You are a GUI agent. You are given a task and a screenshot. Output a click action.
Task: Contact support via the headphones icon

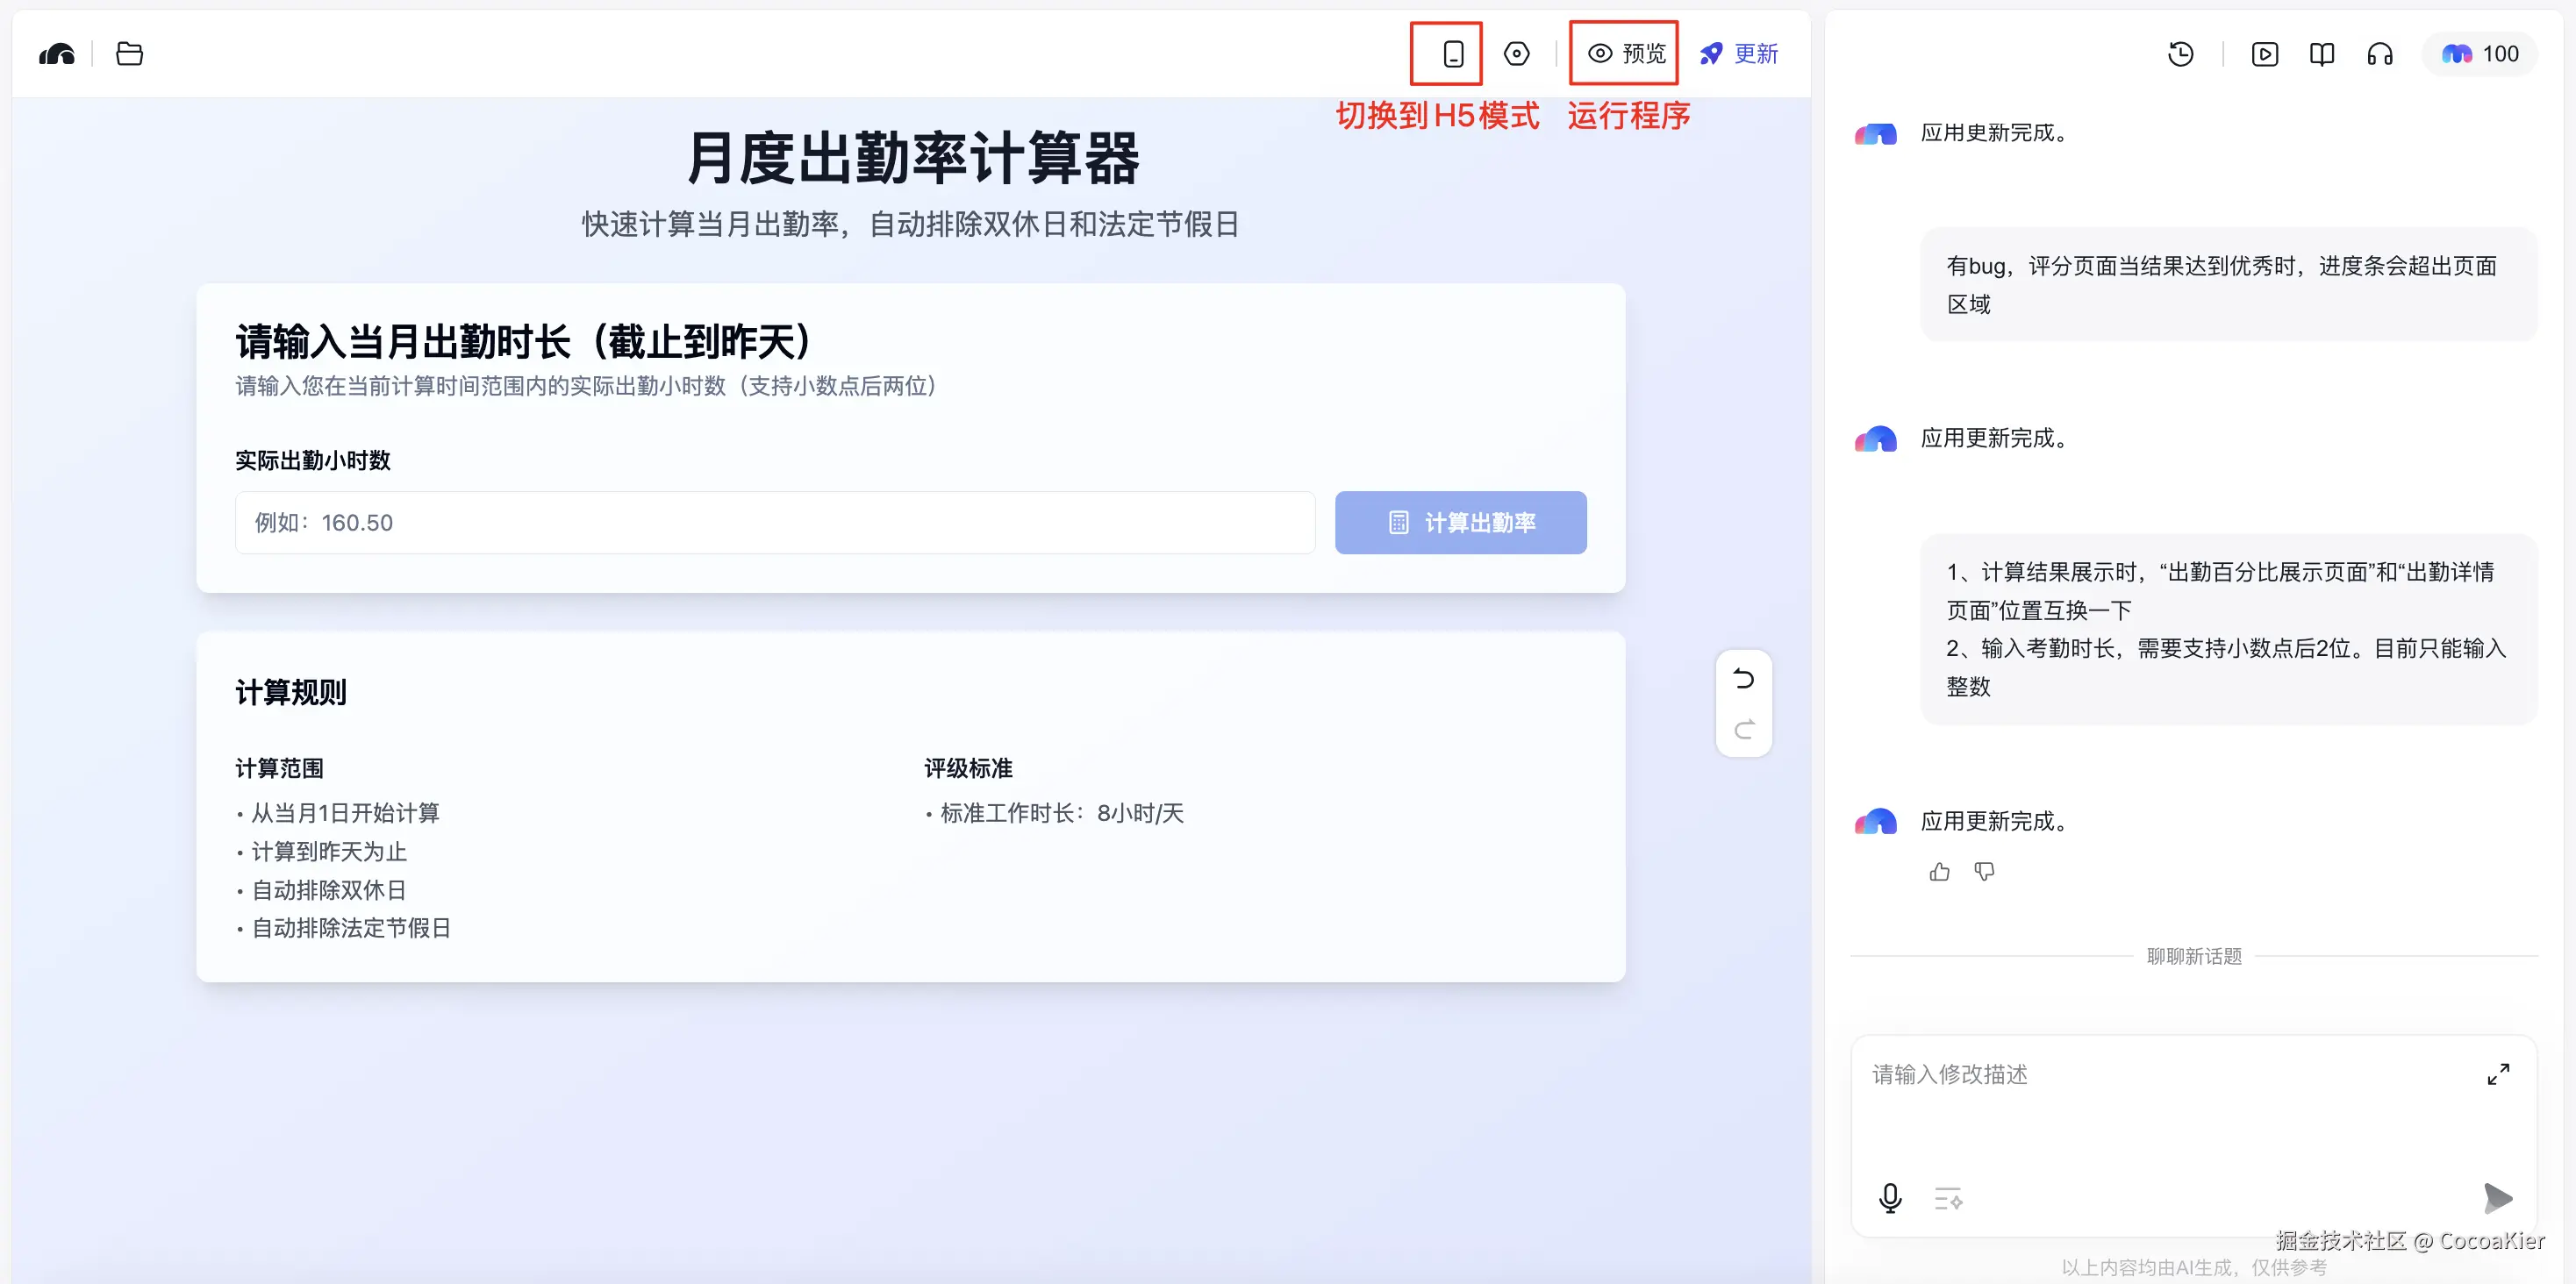2380,53
